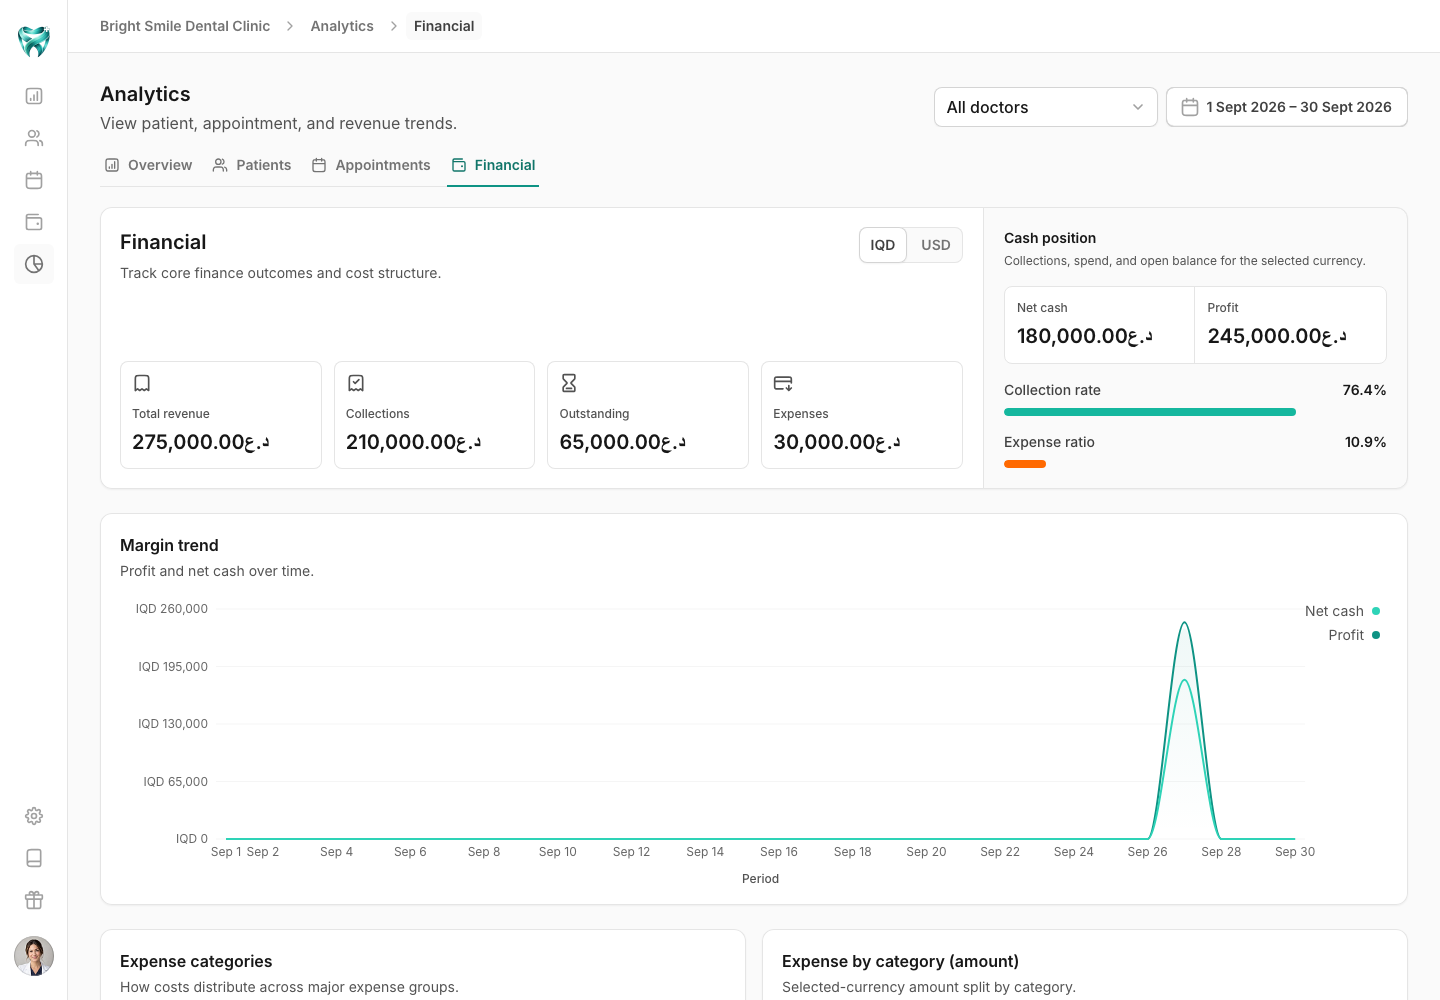Click the Total revenue 275,000.00 value
Screen dimensions: 1440x1000
[201, 442]
